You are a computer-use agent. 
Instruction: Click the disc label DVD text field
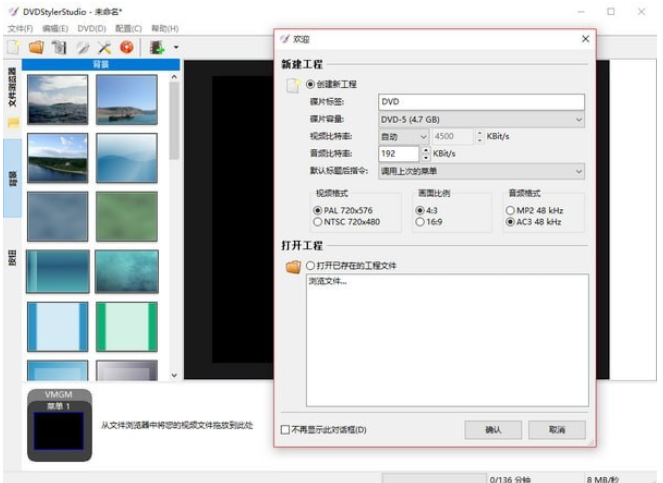(481, 102)
